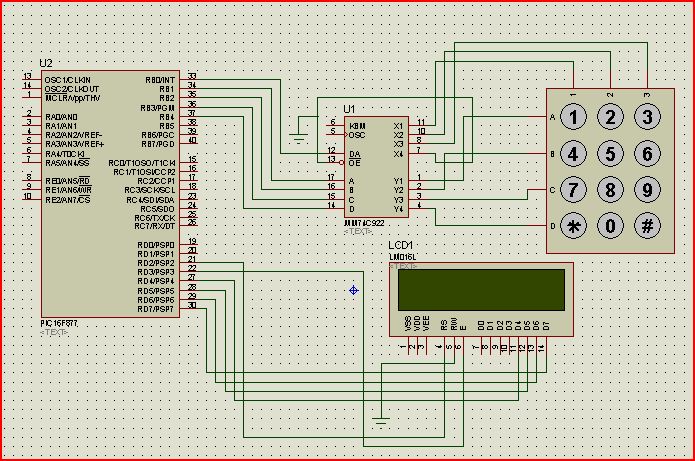Click the LCD1 component label
Screen dimensions: 695x461
click(401, 245)
